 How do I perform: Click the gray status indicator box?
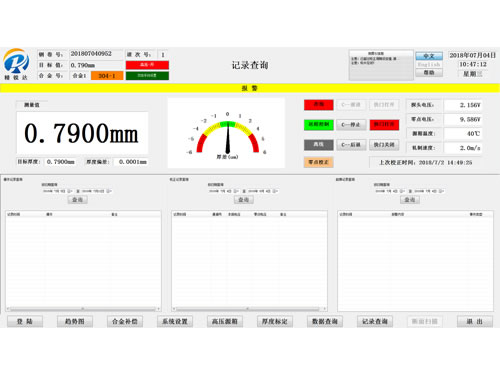coord(318,145)
